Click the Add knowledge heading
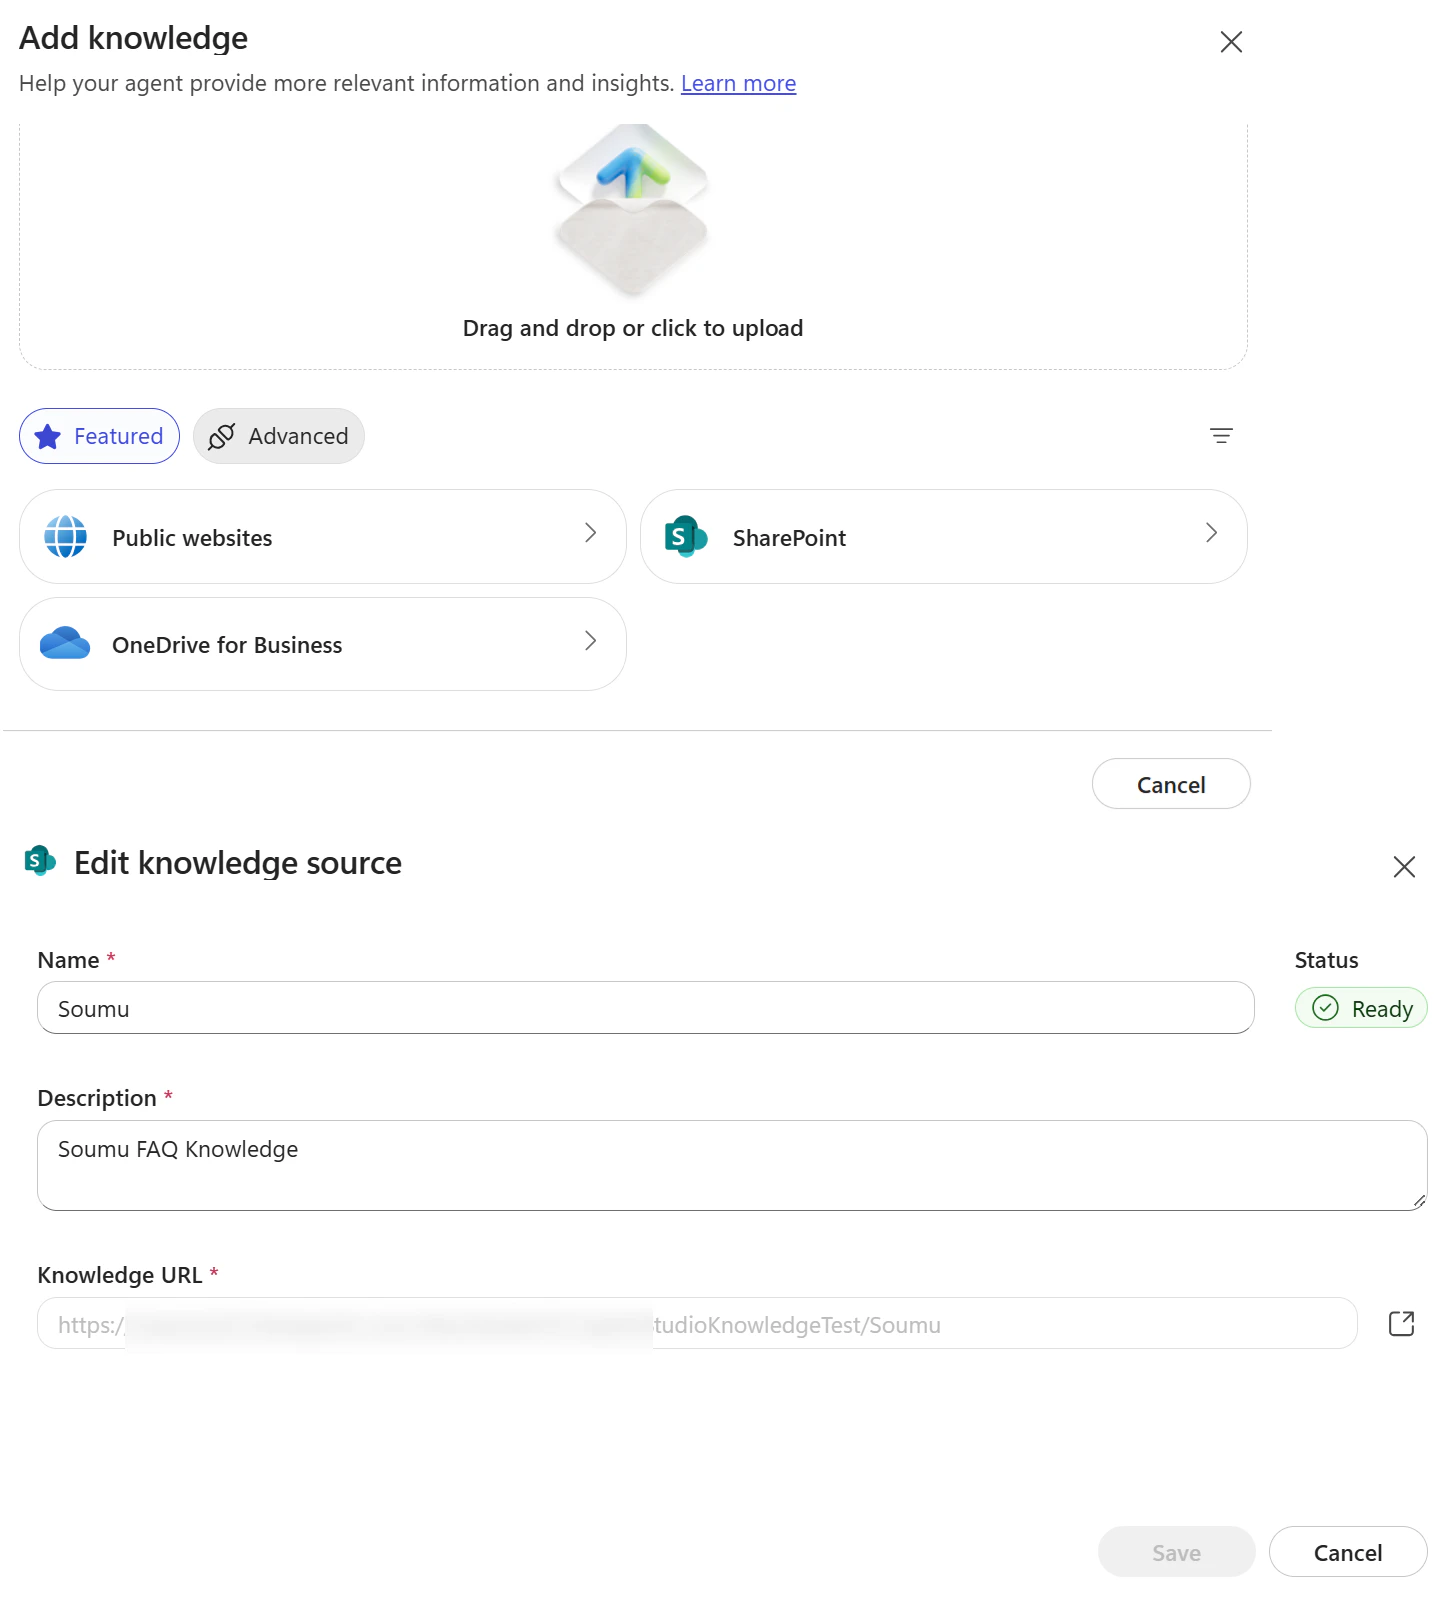The width and height of the screenshot is (1434, 1598). [134, 38]
